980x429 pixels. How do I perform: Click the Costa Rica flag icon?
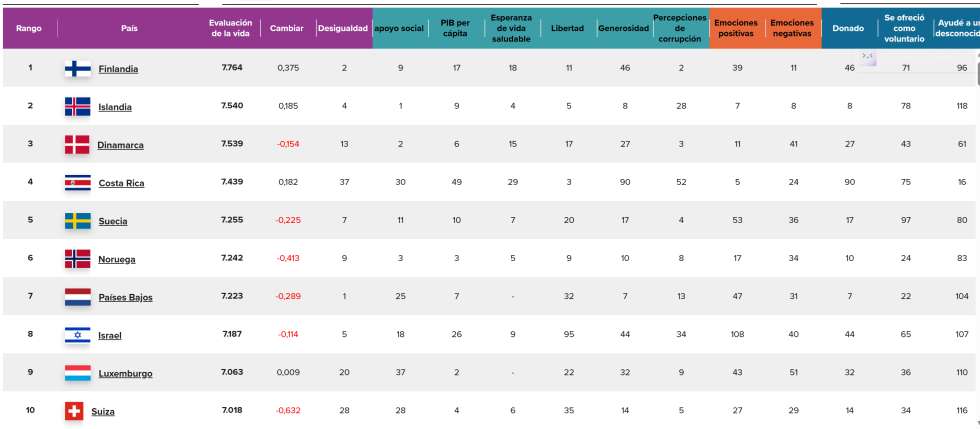77,182
